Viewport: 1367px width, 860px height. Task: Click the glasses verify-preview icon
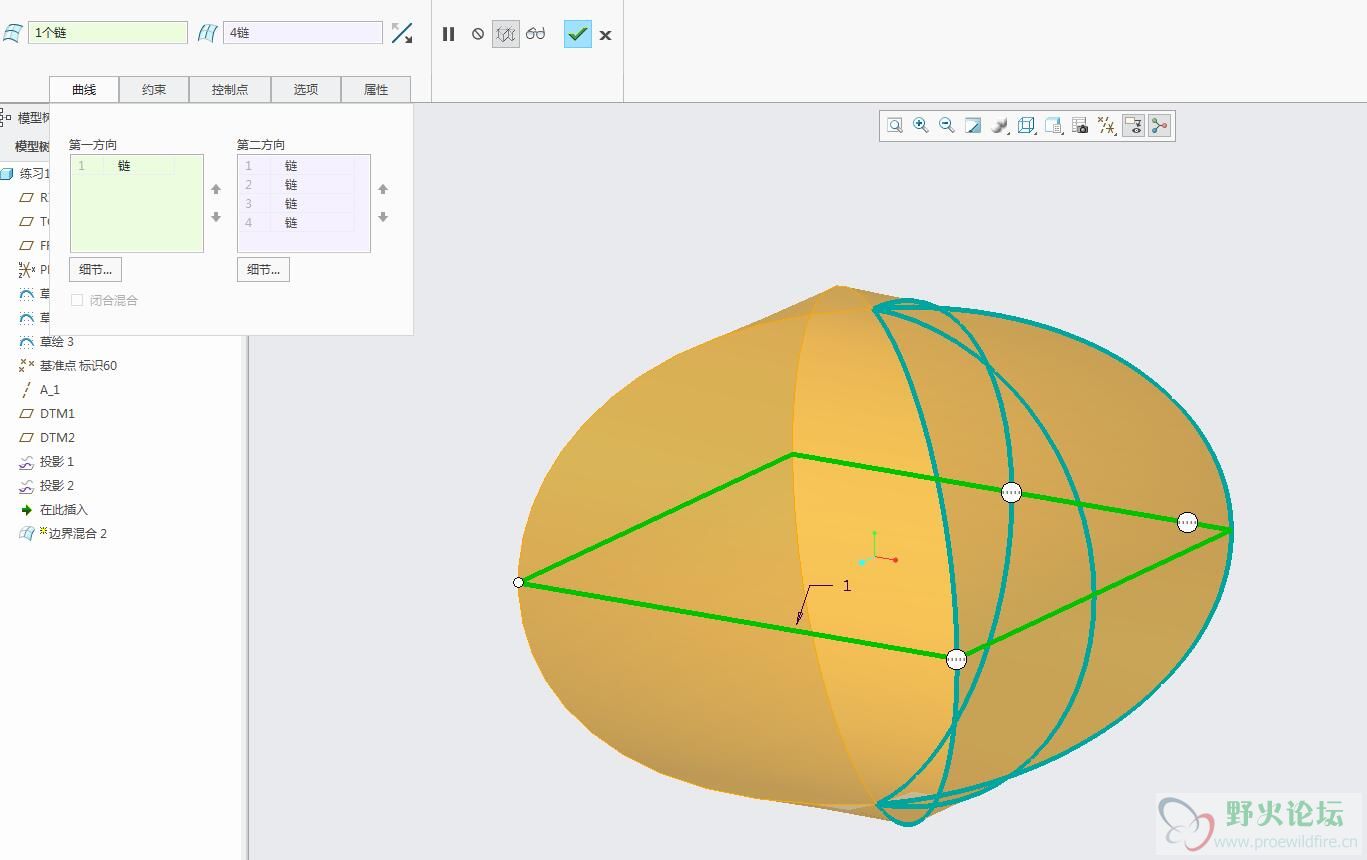[x=536, y=34]
